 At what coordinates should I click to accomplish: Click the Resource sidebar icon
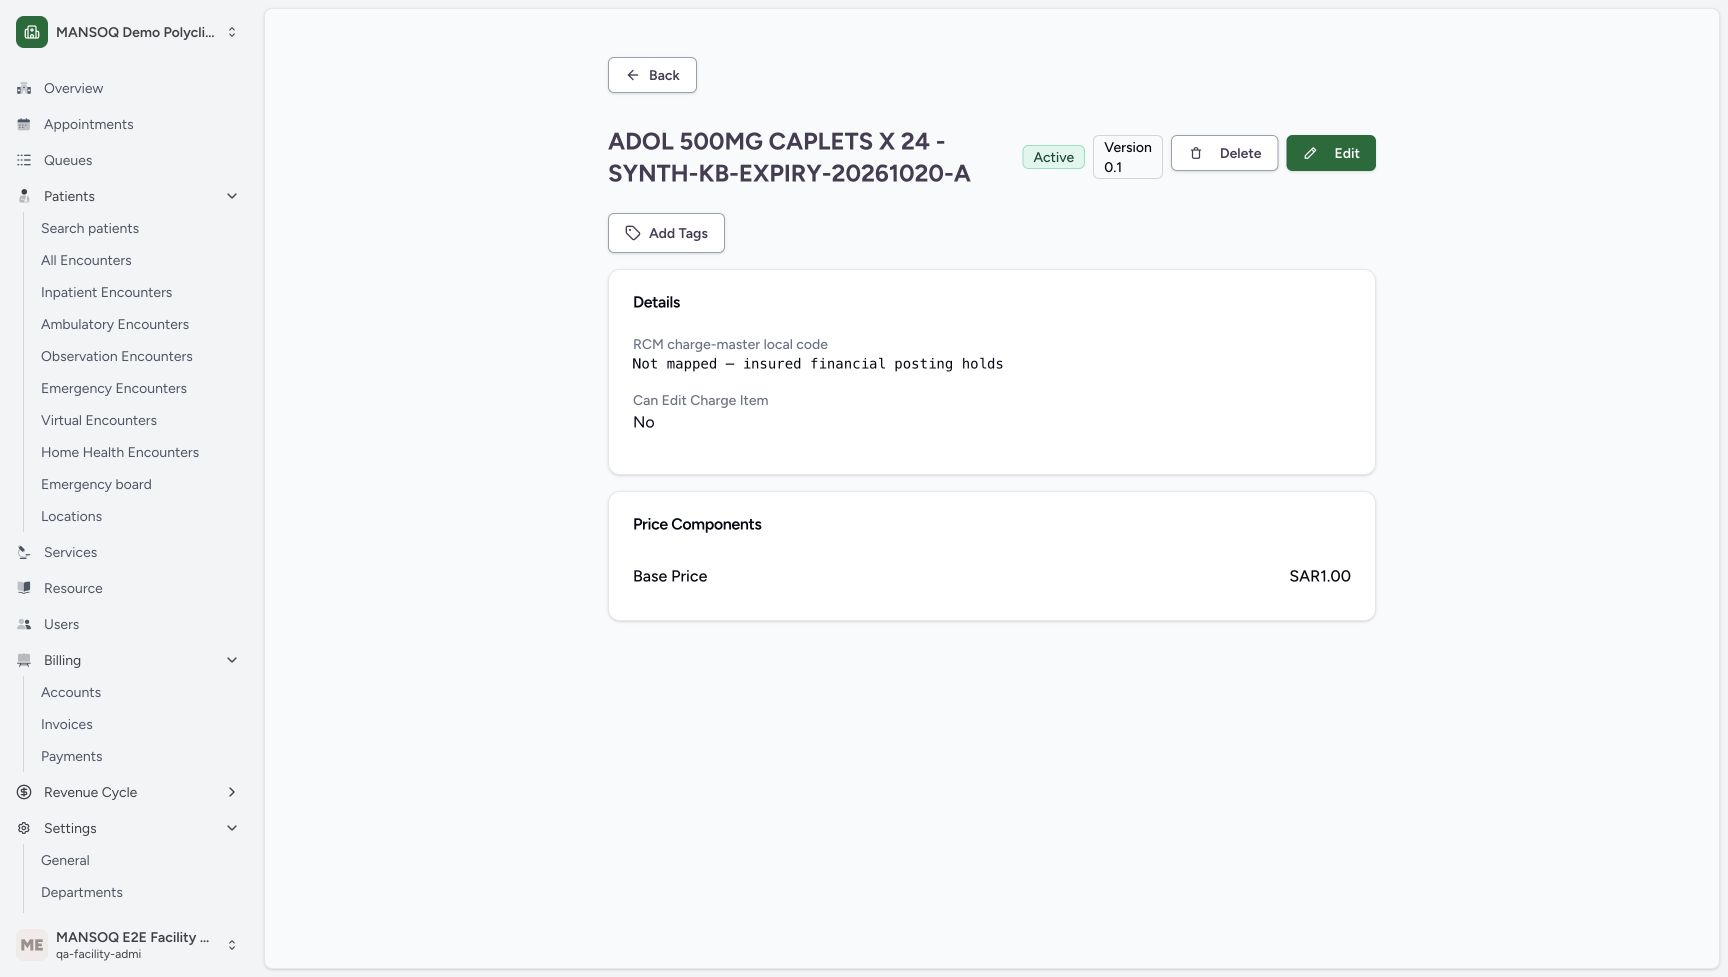click(24, 588)
